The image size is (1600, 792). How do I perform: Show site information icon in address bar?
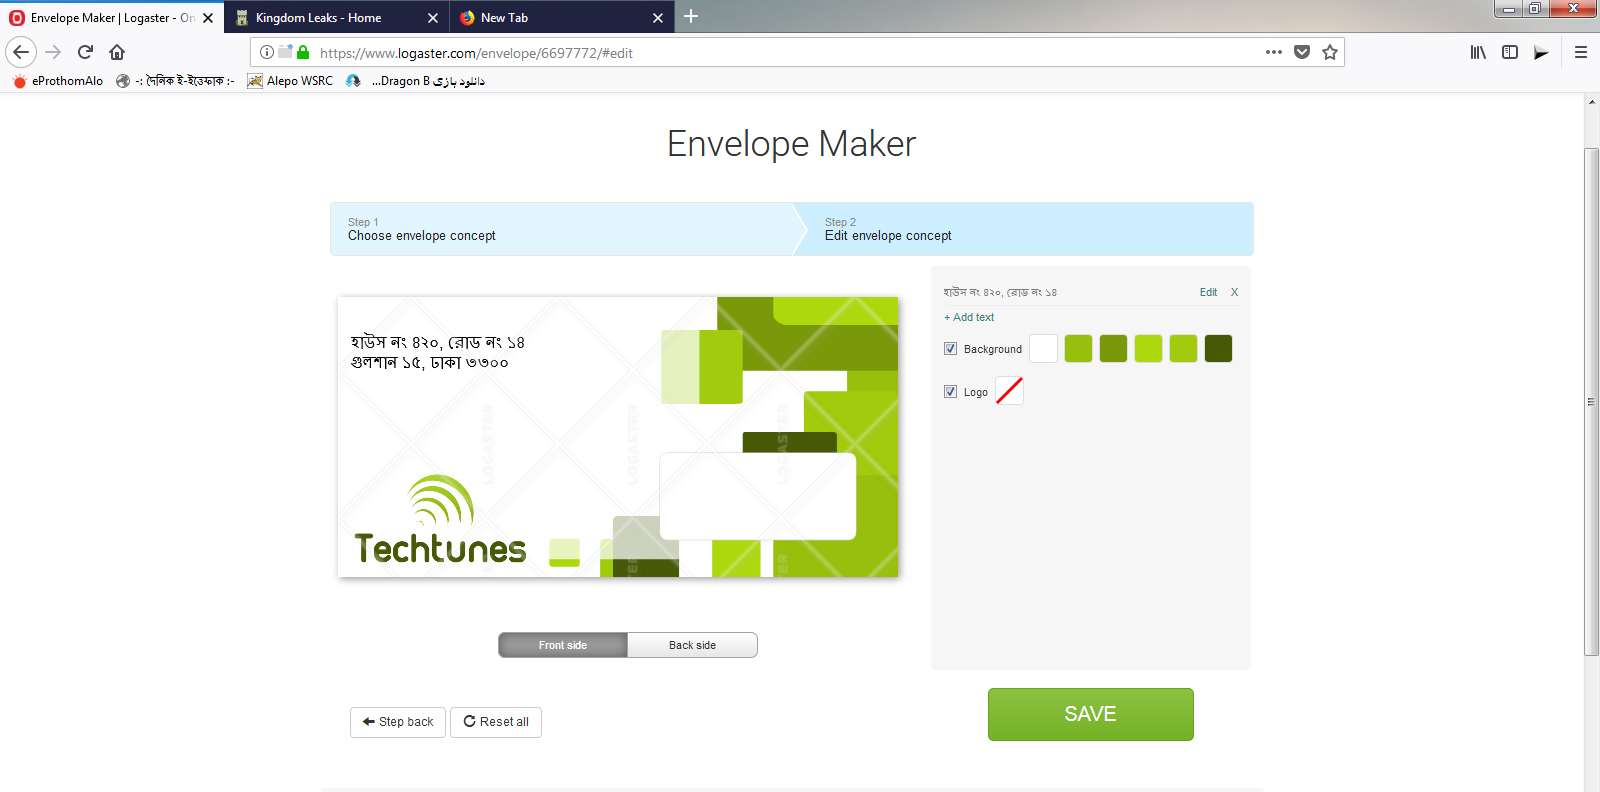pyautogui.click(x=267, y=52)
